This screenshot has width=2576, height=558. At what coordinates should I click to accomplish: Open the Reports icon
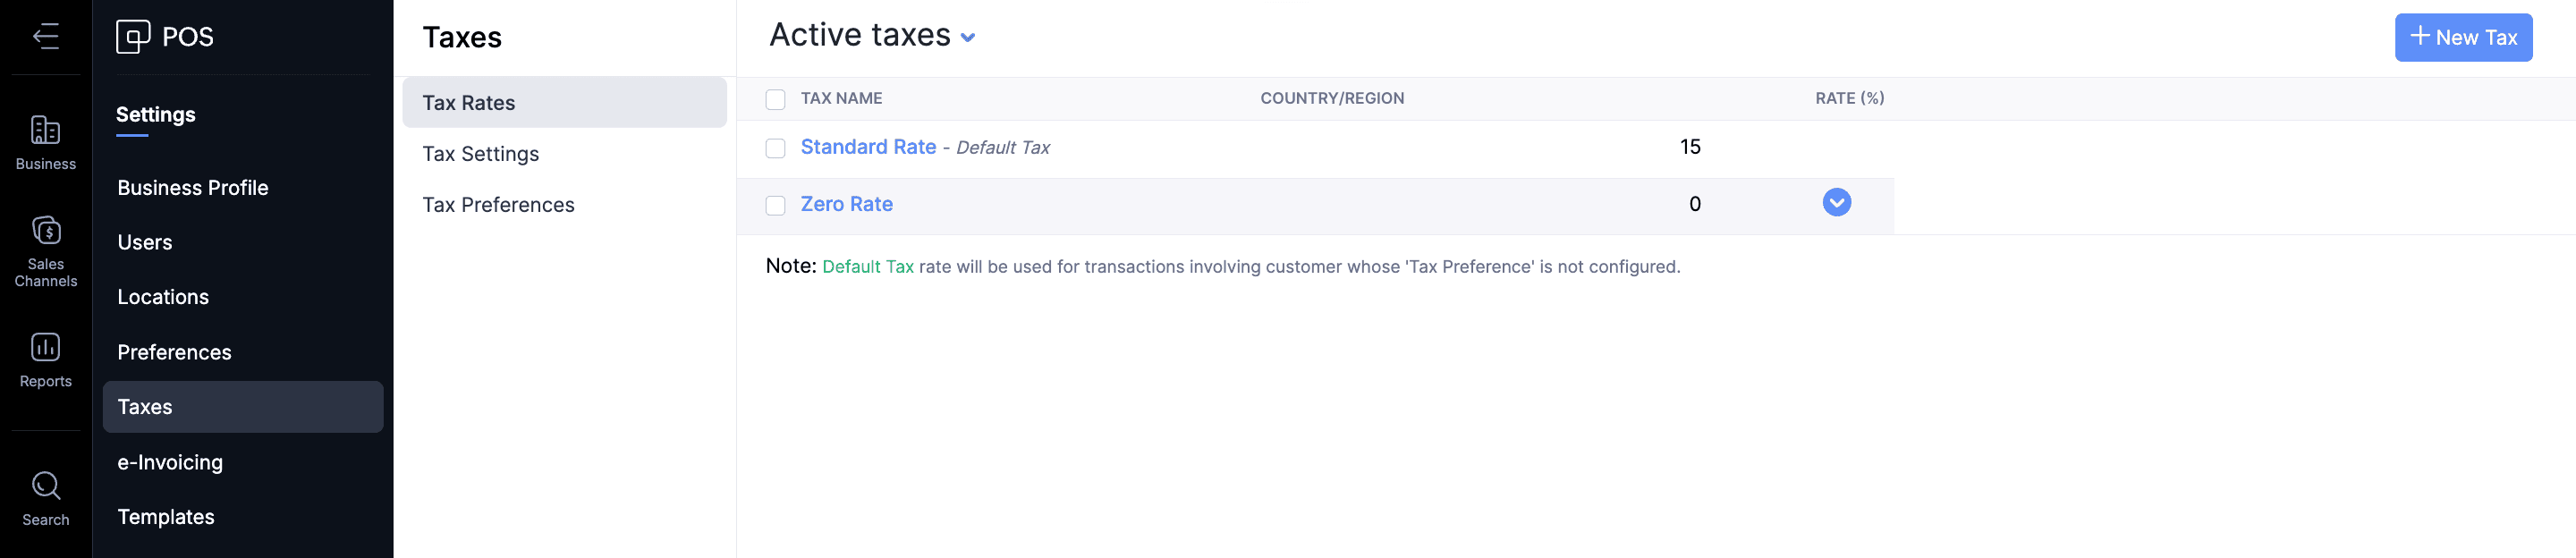(x=46, y=347)
